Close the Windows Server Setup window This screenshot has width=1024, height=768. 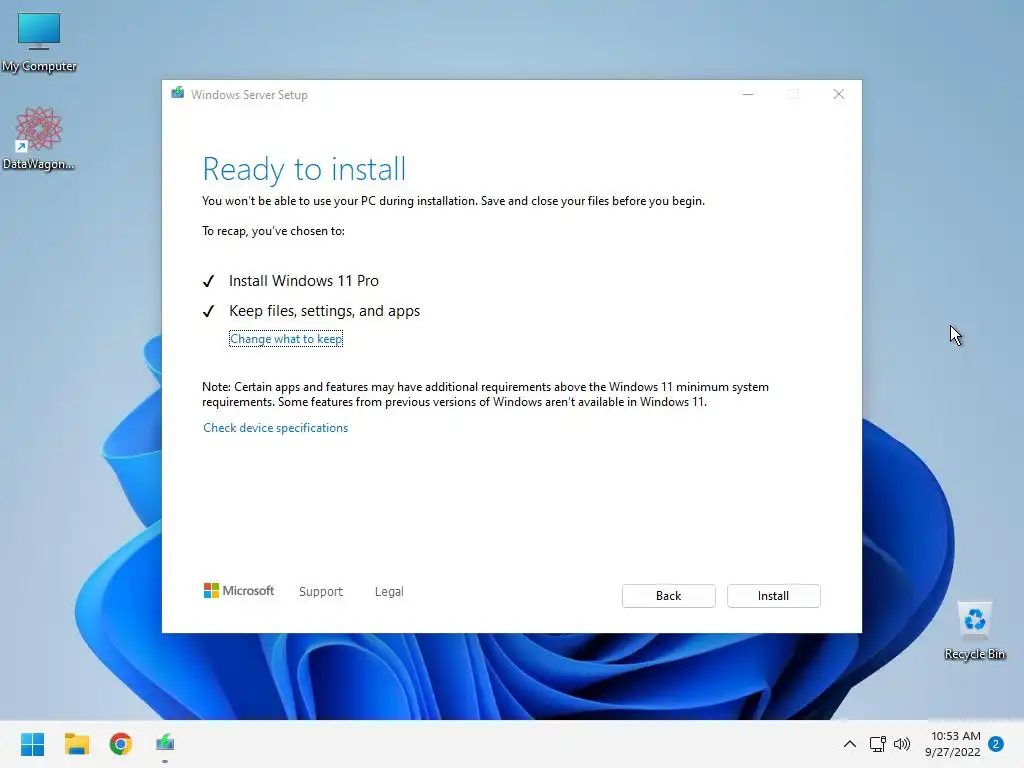click(x=839, y=95)
